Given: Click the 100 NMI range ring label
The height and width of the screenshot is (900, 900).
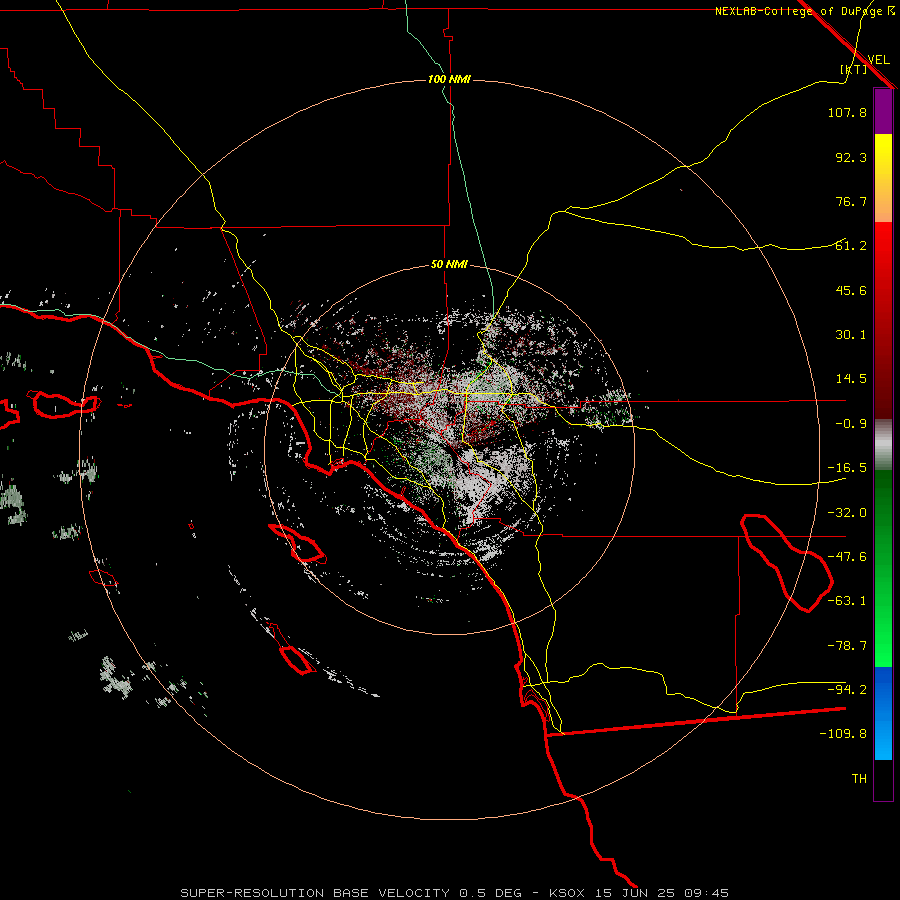Looking at the screenshot, I should (x=449, y=79).
